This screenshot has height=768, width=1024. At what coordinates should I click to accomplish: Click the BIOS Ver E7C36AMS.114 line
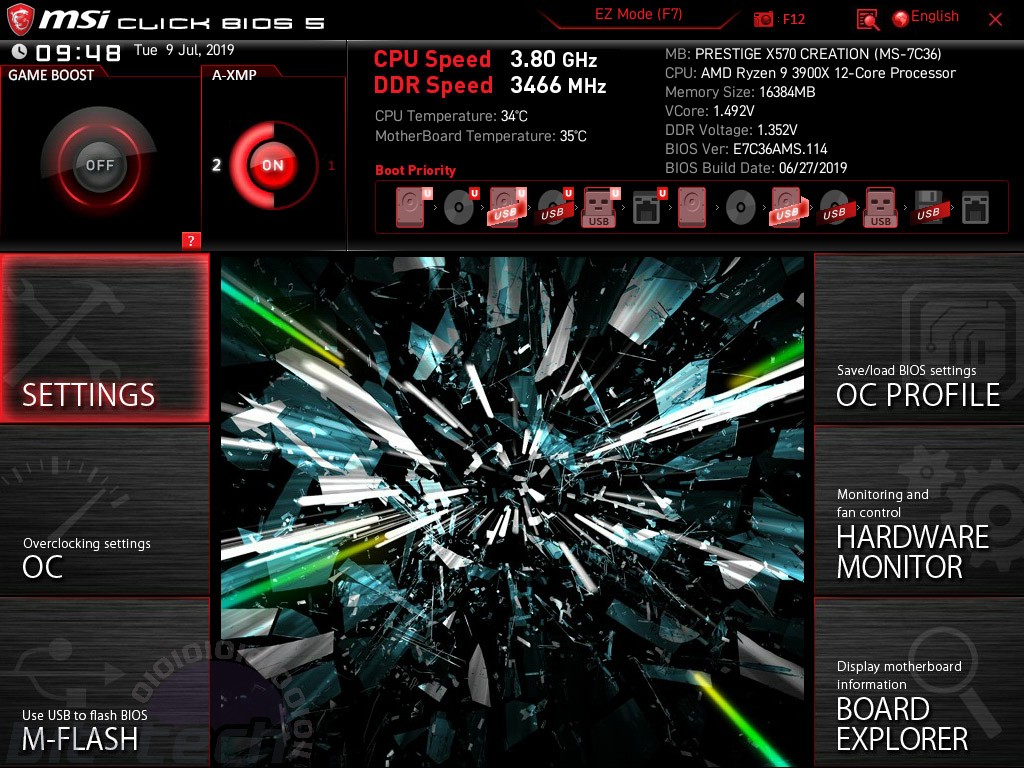pyautogui.click(x=746, y=149)
